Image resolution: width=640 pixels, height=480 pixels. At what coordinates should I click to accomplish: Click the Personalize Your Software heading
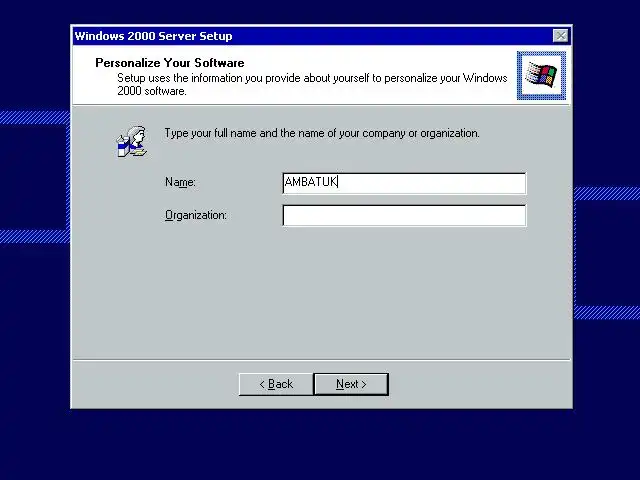point(170,63)
